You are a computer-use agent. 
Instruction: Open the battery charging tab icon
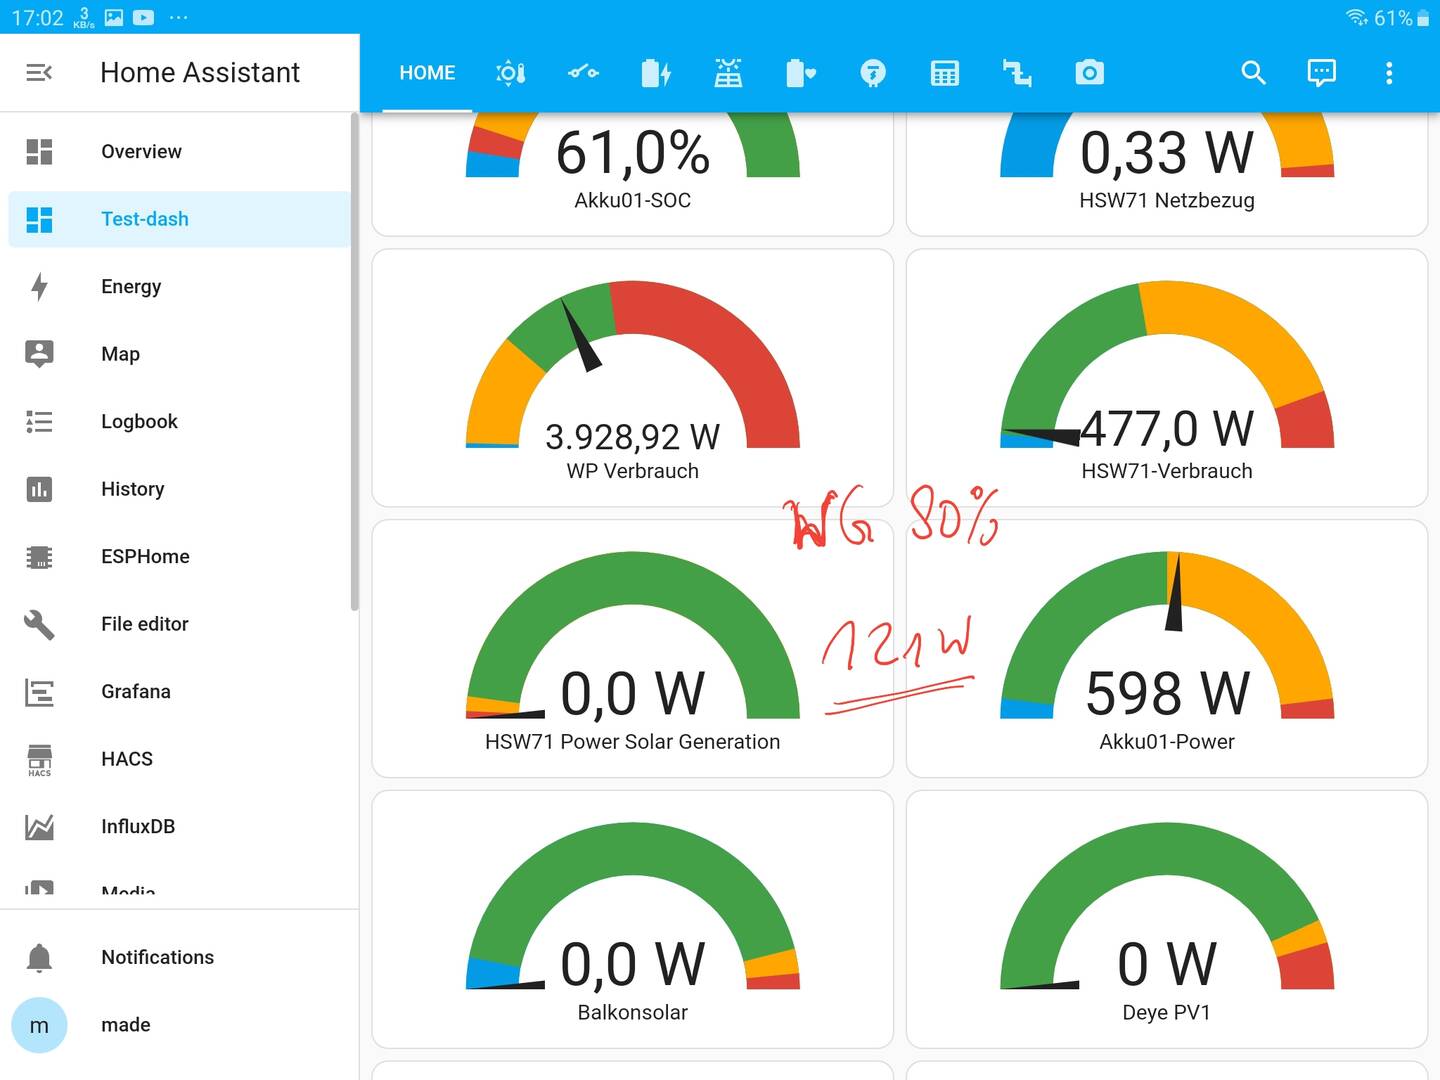coord(656,73)
